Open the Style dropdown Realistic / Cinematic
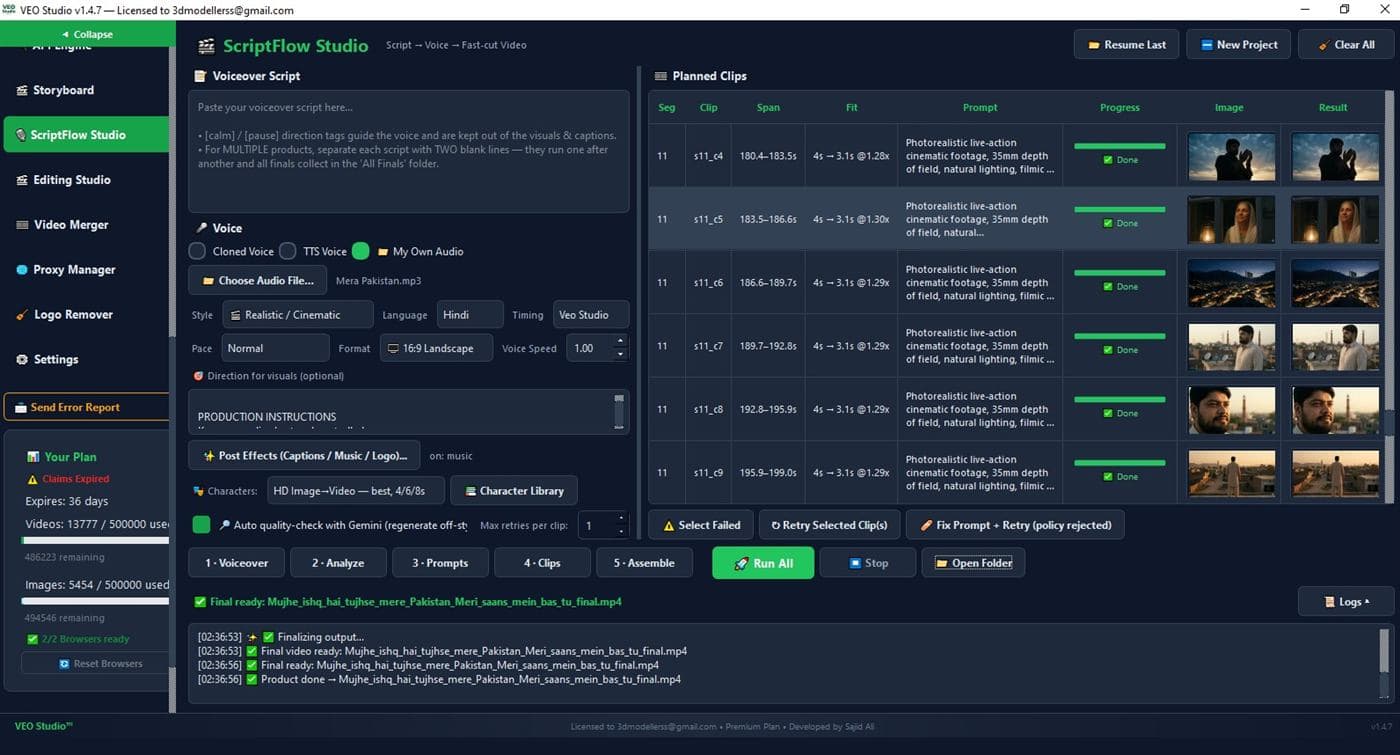Viewport: 1400px width, 755px height. [298, 315]
